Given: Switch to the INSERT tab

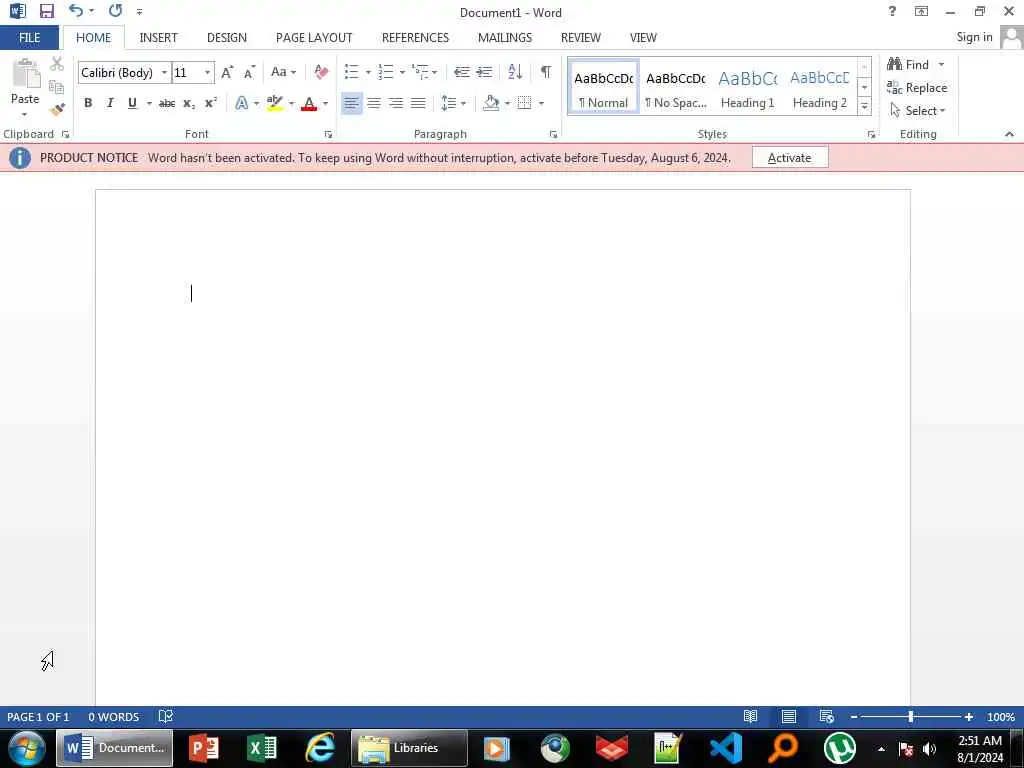Looking at the screenshot, I should (158, 38).
